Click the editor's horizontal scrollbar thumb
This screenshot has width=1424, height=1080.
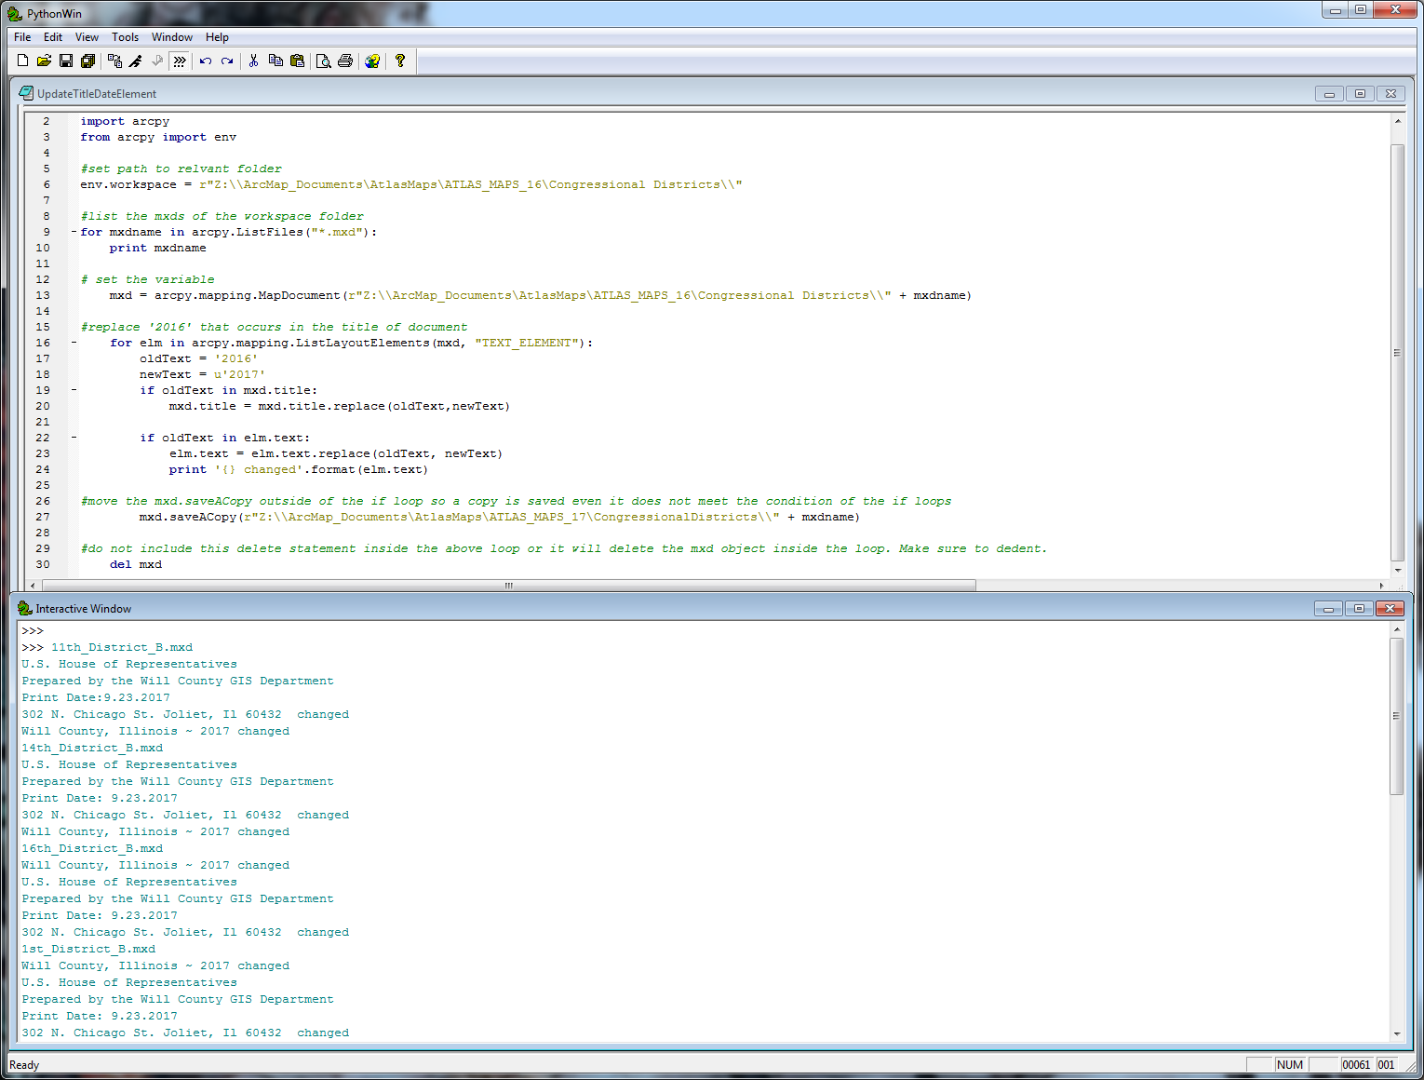pos(509,585)
